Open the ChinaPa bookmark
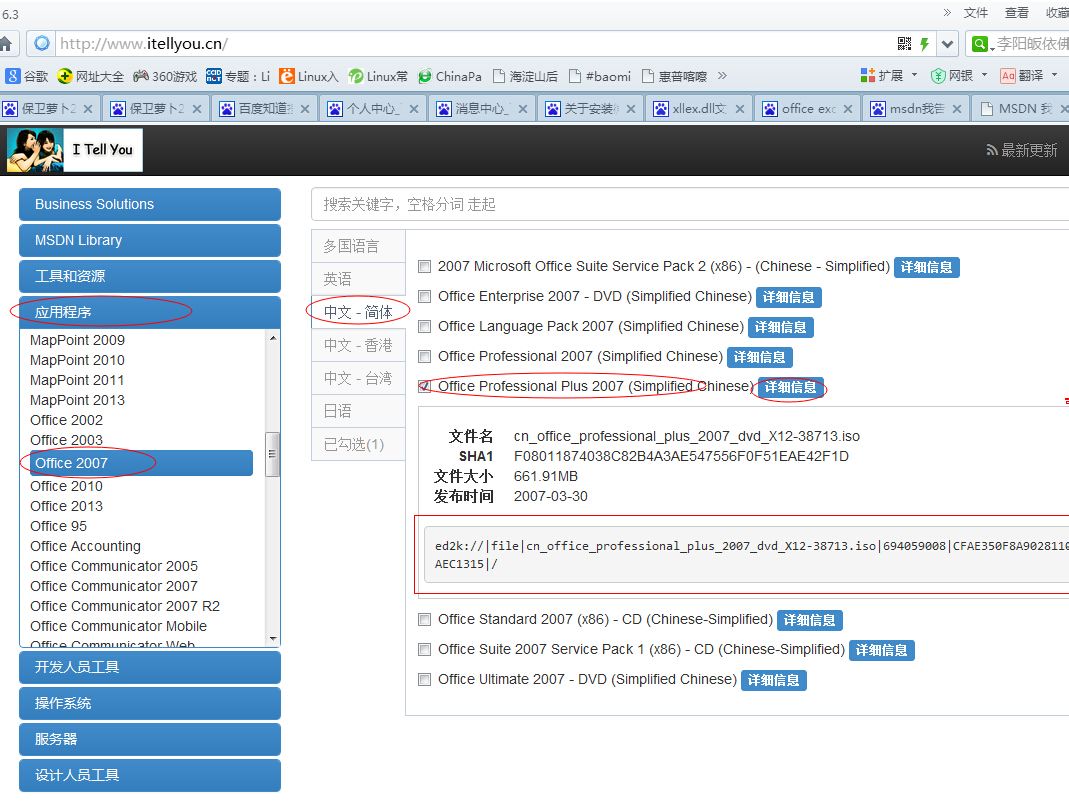 [450, 76]
